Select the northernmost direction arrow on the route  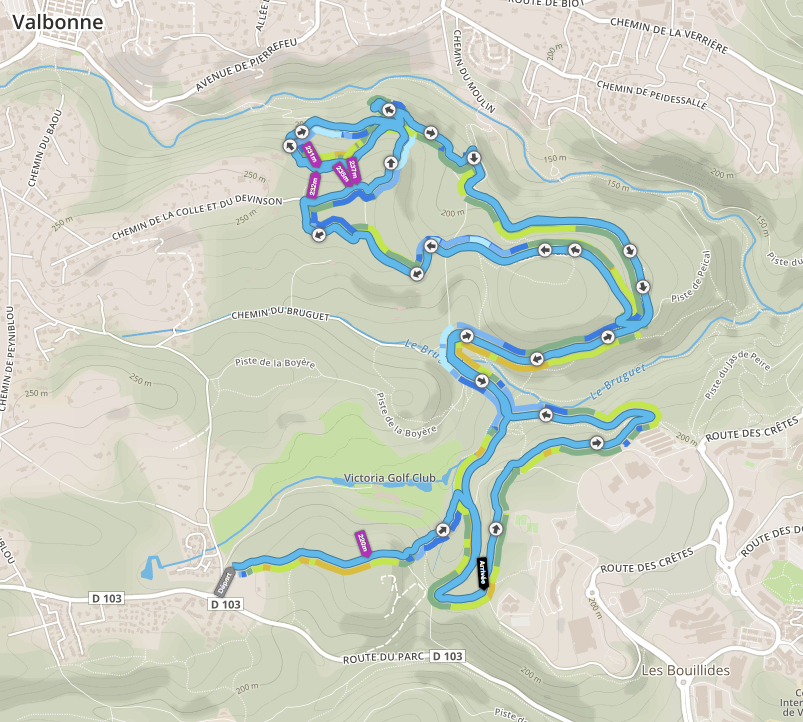point(388,107)
